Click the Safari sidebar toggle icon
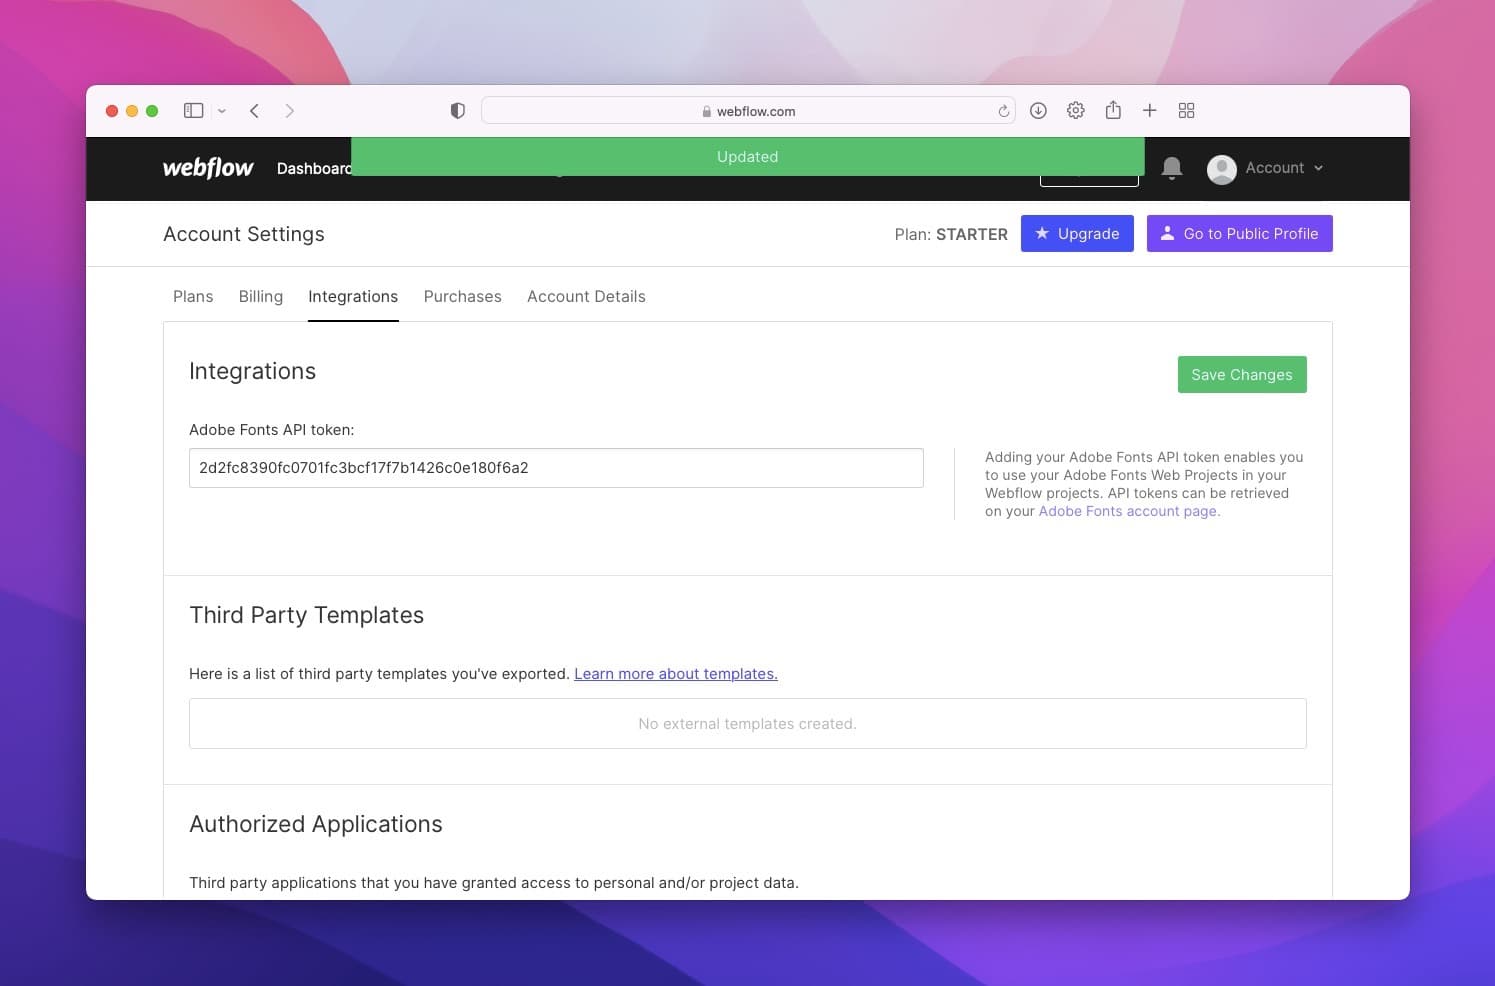Image resolution: width=1495 pixels, height=986 pixels. click(194, 111)
